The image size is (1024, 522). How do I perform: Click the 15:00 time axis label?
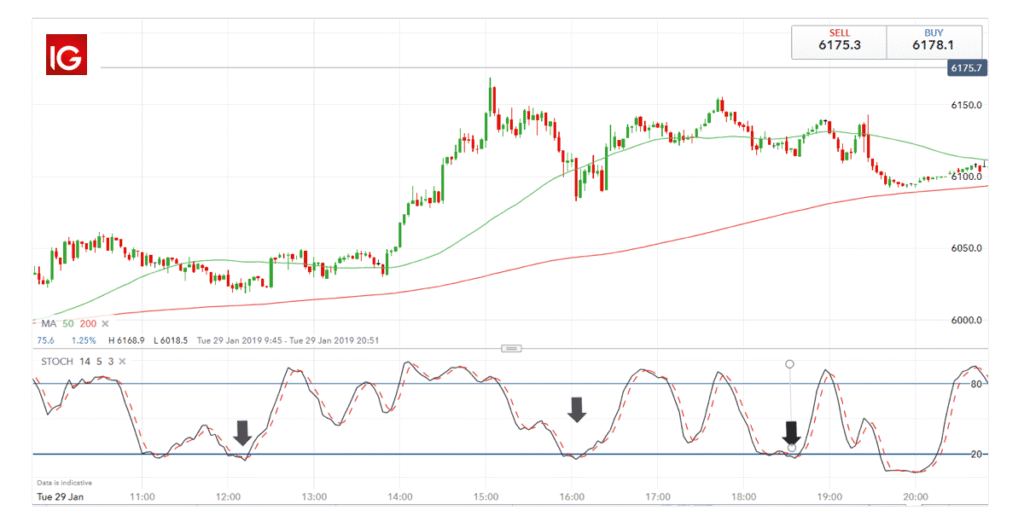tap(487, 496)
